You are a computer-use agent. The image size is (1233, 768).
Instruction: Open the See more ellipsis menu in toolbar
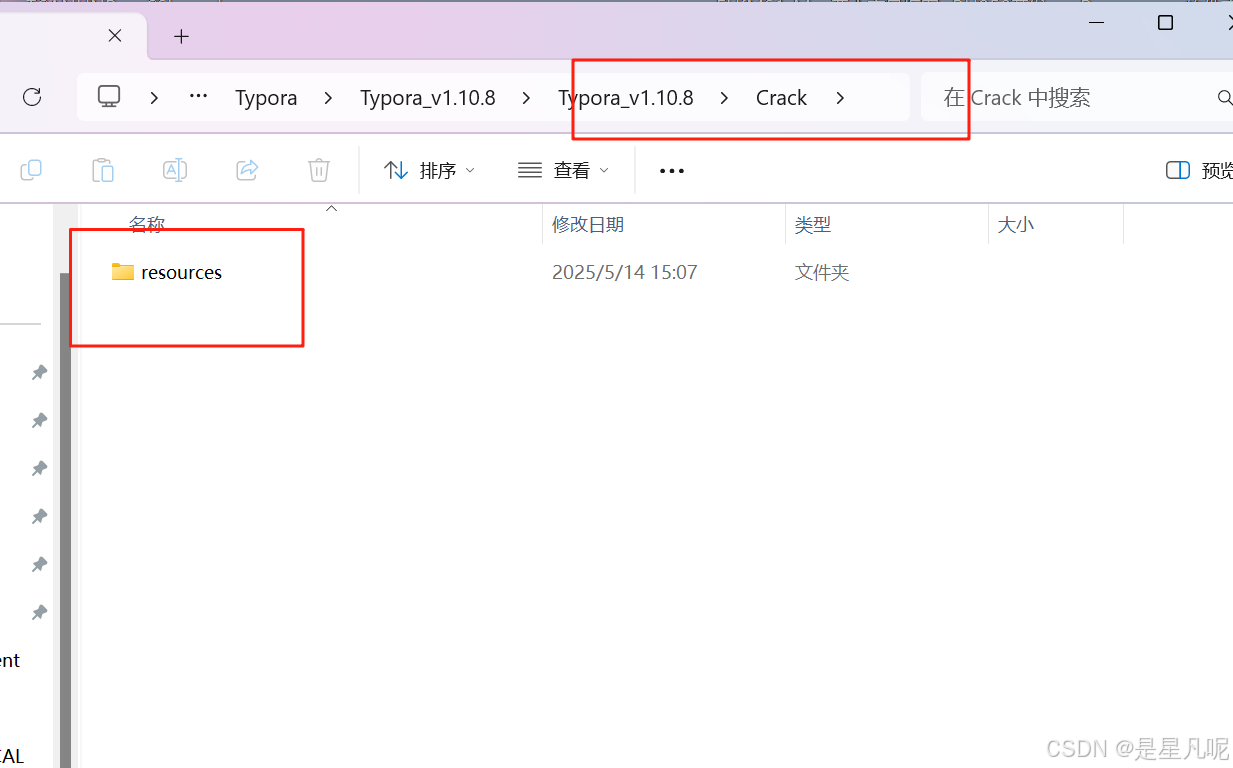pyautogui.click(x=672, y=171)
